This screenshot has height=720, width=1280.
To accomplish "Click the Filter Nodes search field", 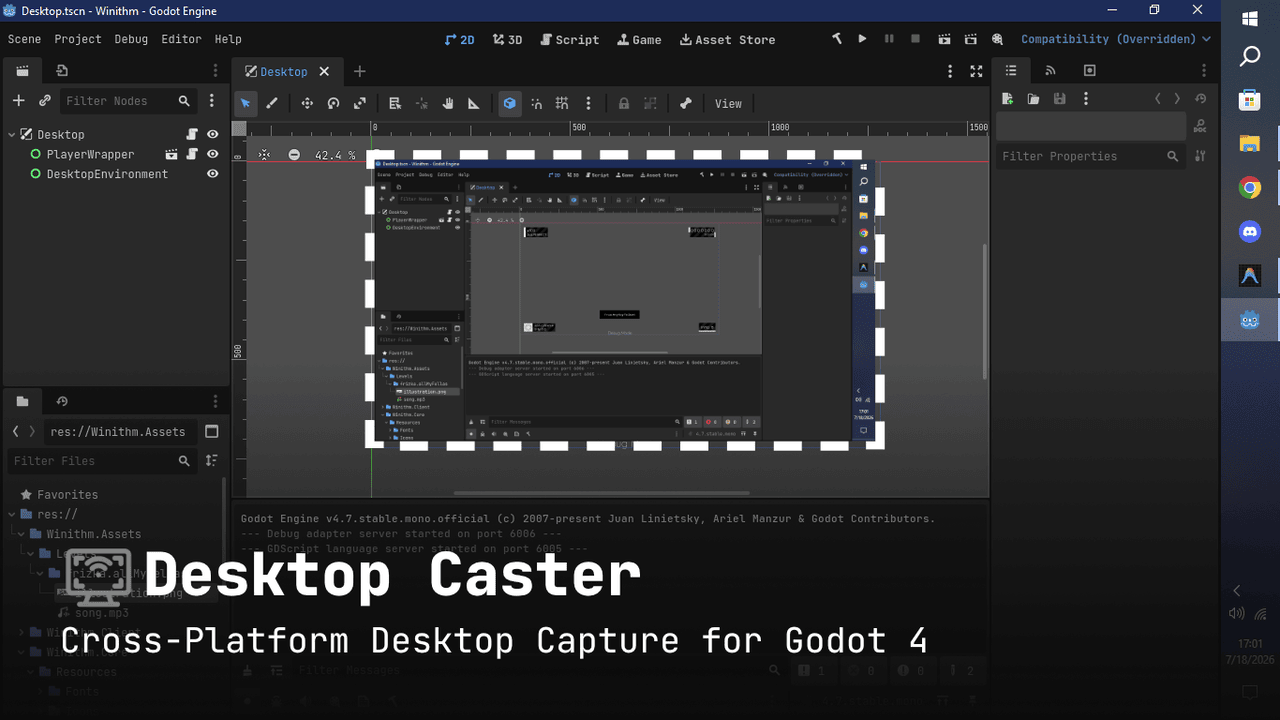I will tap(127, 101).
